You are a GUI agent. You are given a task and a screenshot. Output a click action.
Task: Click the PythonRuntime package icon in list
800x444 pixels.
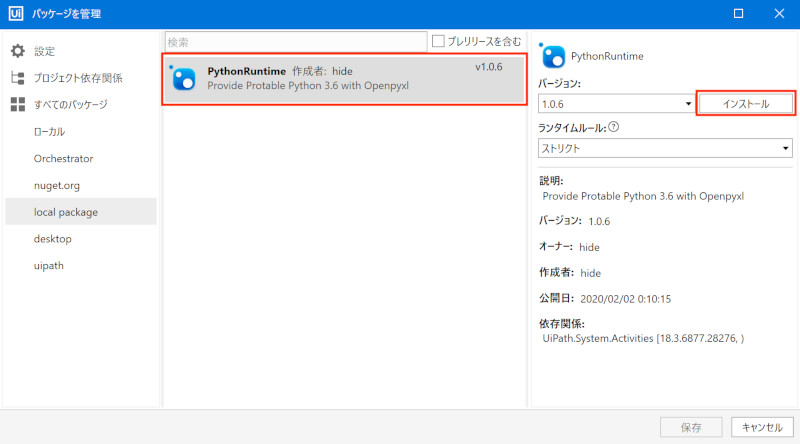[184, 79]
